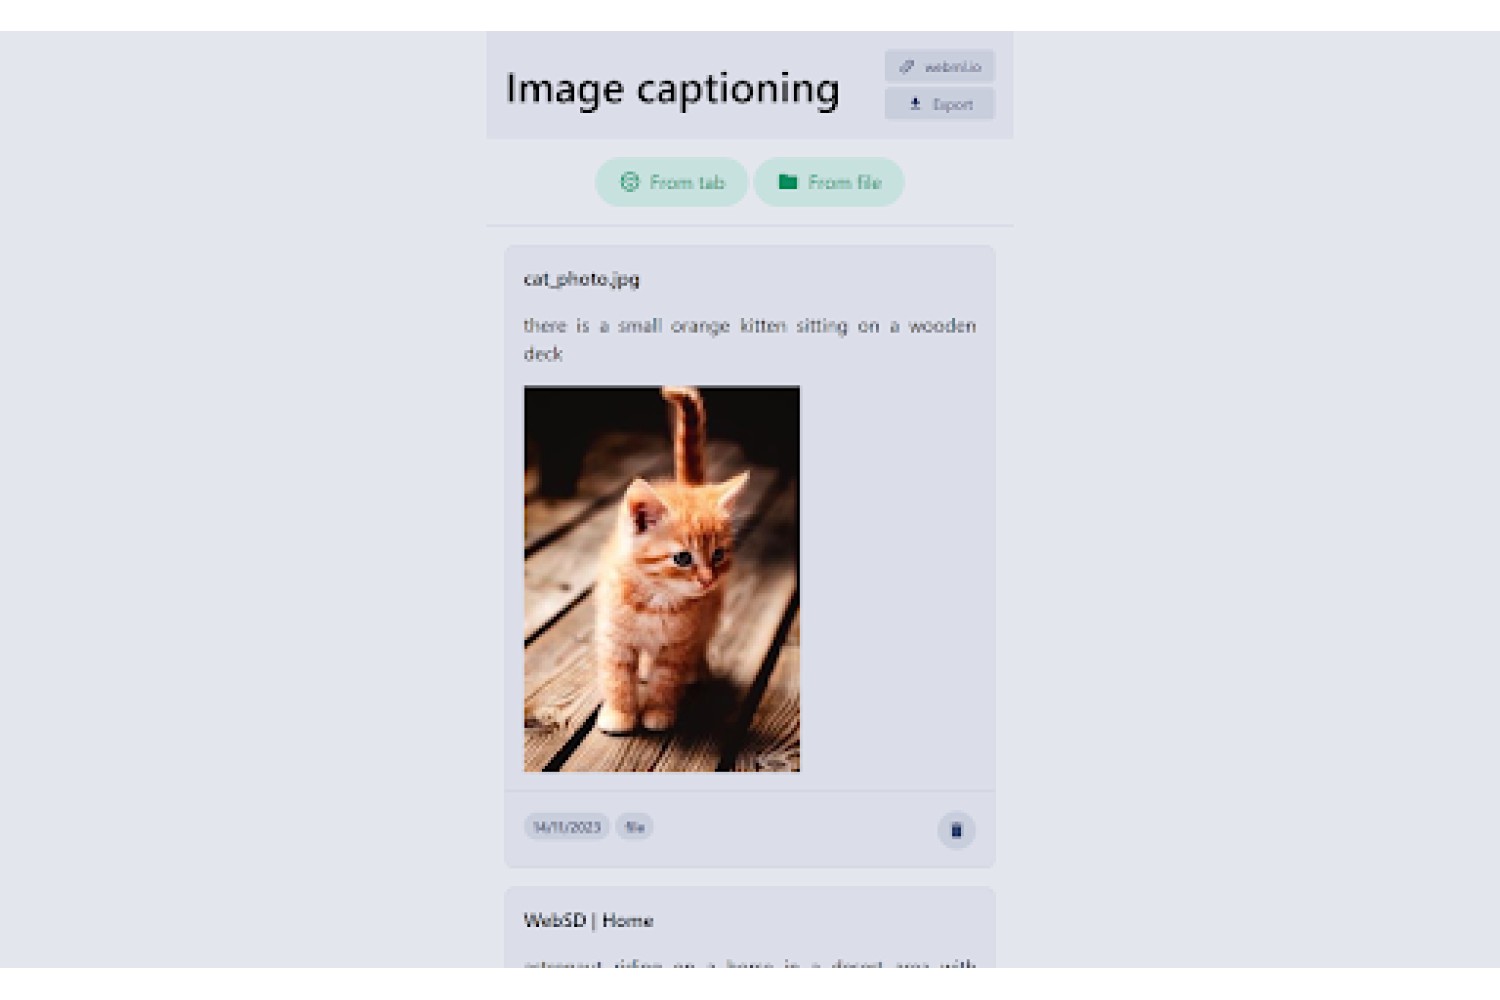
Task: Click the small file source chip
Action: coord(634,827)
